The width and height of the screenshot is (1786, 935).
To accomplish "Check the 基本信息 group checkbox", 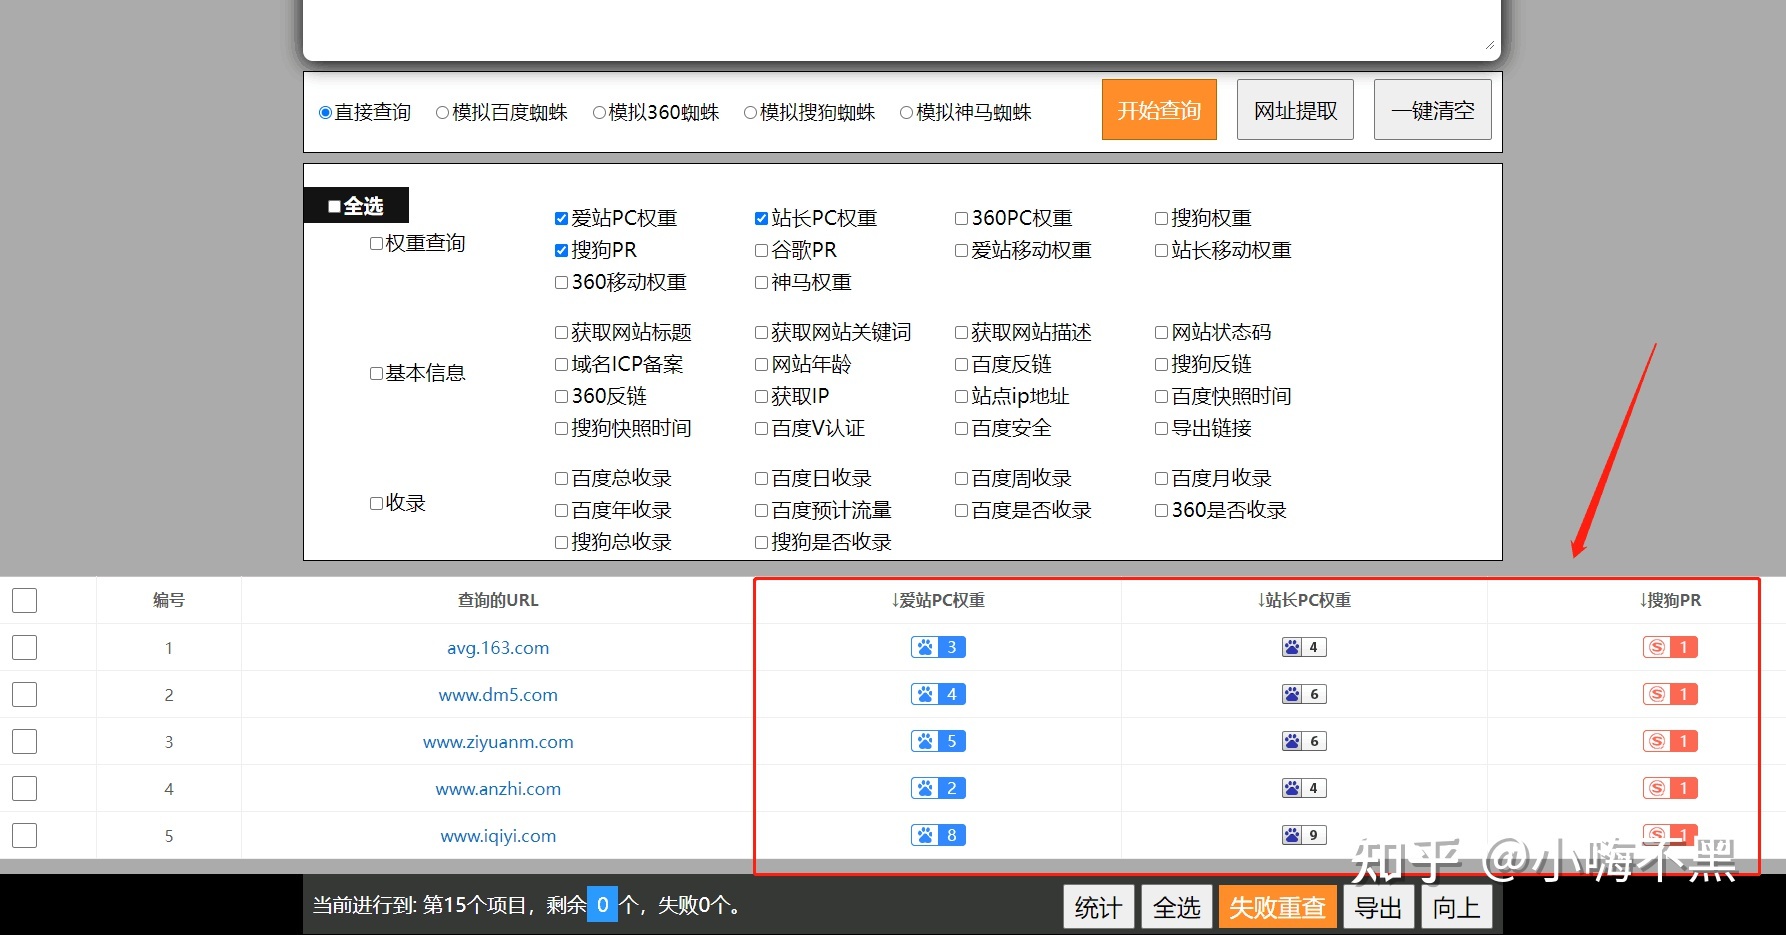I will pyautogui.click(x=376, y=373).
